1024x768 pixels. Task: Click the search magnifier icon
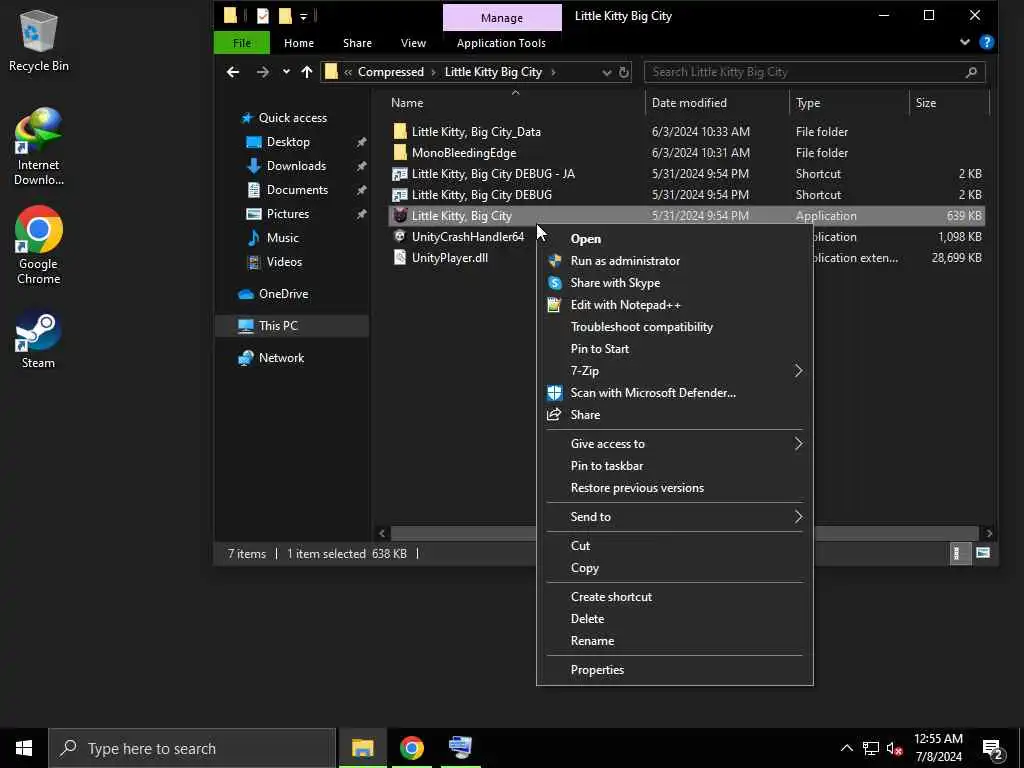pos(971,72)
